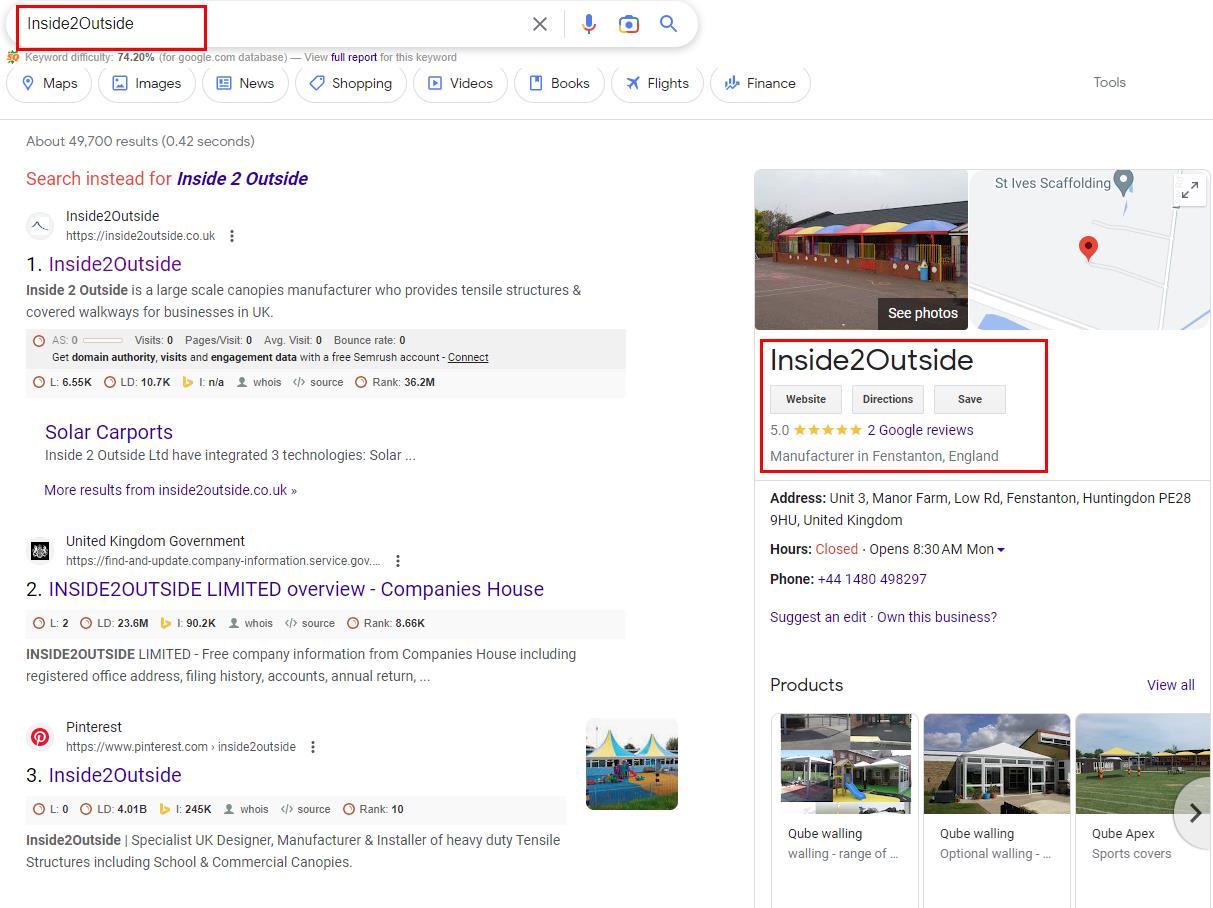
Task: Click the About 49,700 results count
Action: click(140, 141)
